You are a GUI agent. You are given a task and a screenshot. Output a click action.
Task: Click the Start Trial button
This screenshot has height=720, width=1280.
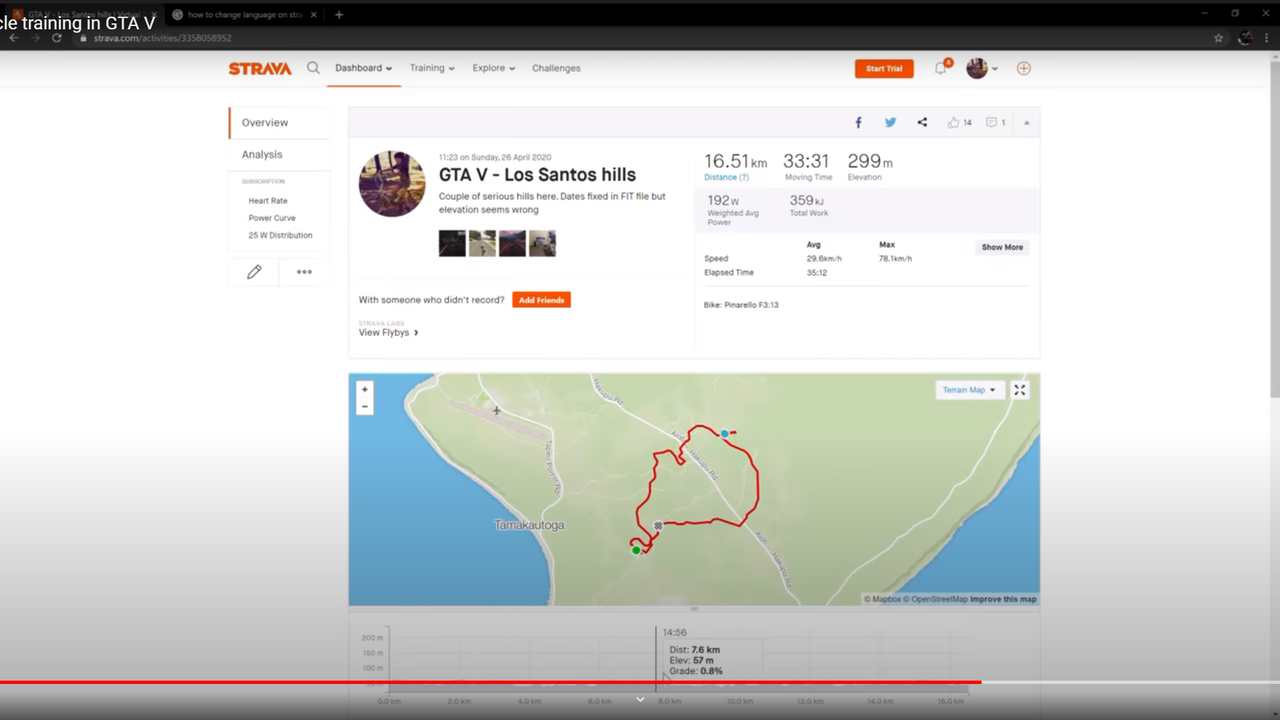coord(884,68)
